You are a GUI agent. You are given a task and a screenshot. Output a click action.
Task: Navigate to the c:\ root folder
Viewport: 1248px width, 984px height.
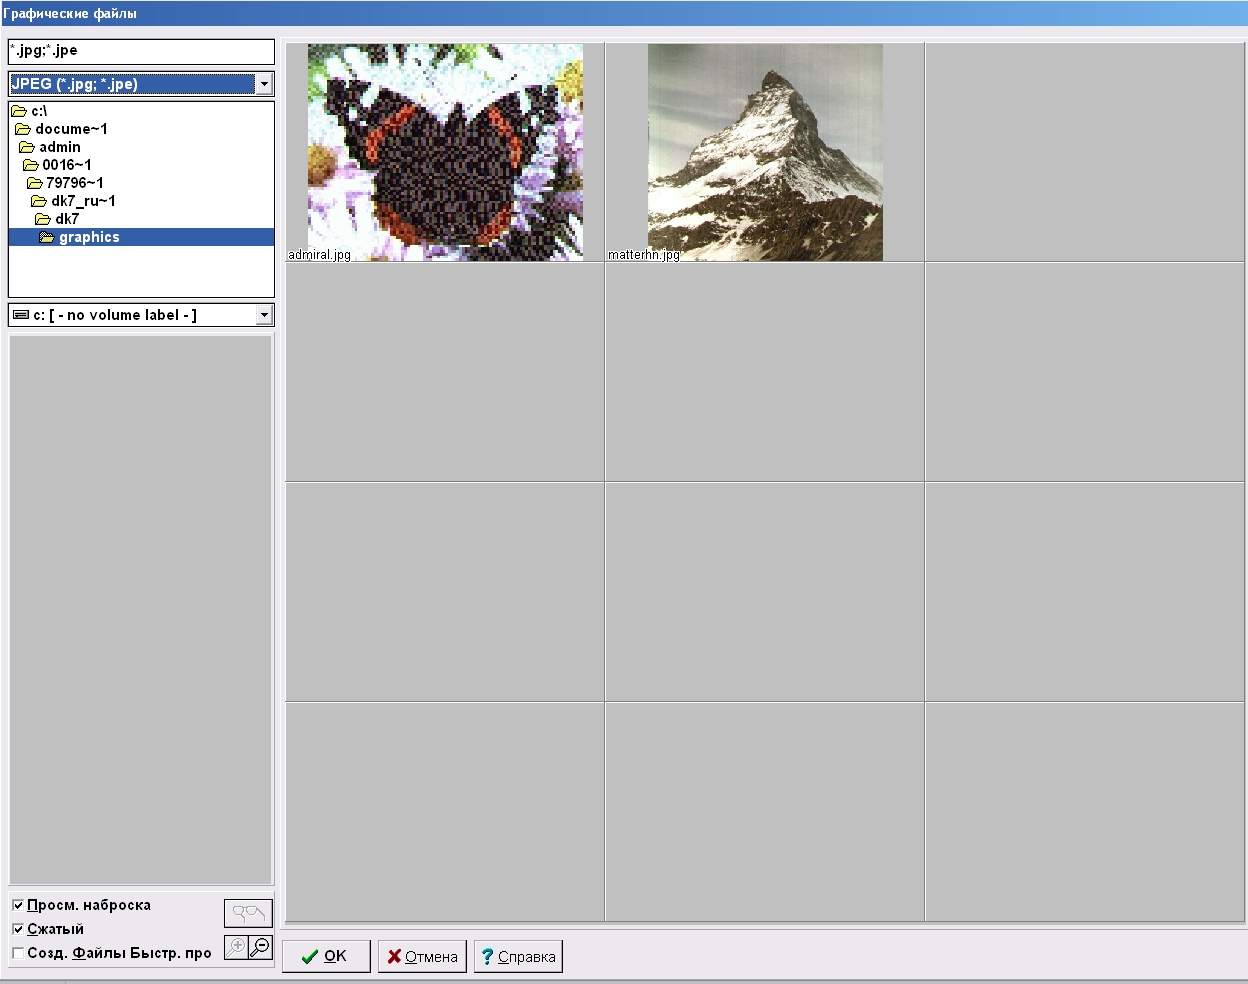coord(39,111)
